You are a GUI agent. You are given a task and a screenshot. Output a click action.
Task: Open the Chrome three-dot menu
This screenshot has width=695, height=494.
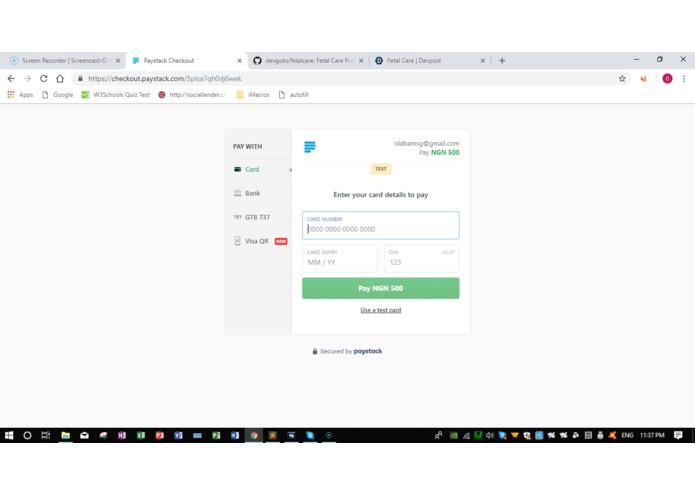684,78
